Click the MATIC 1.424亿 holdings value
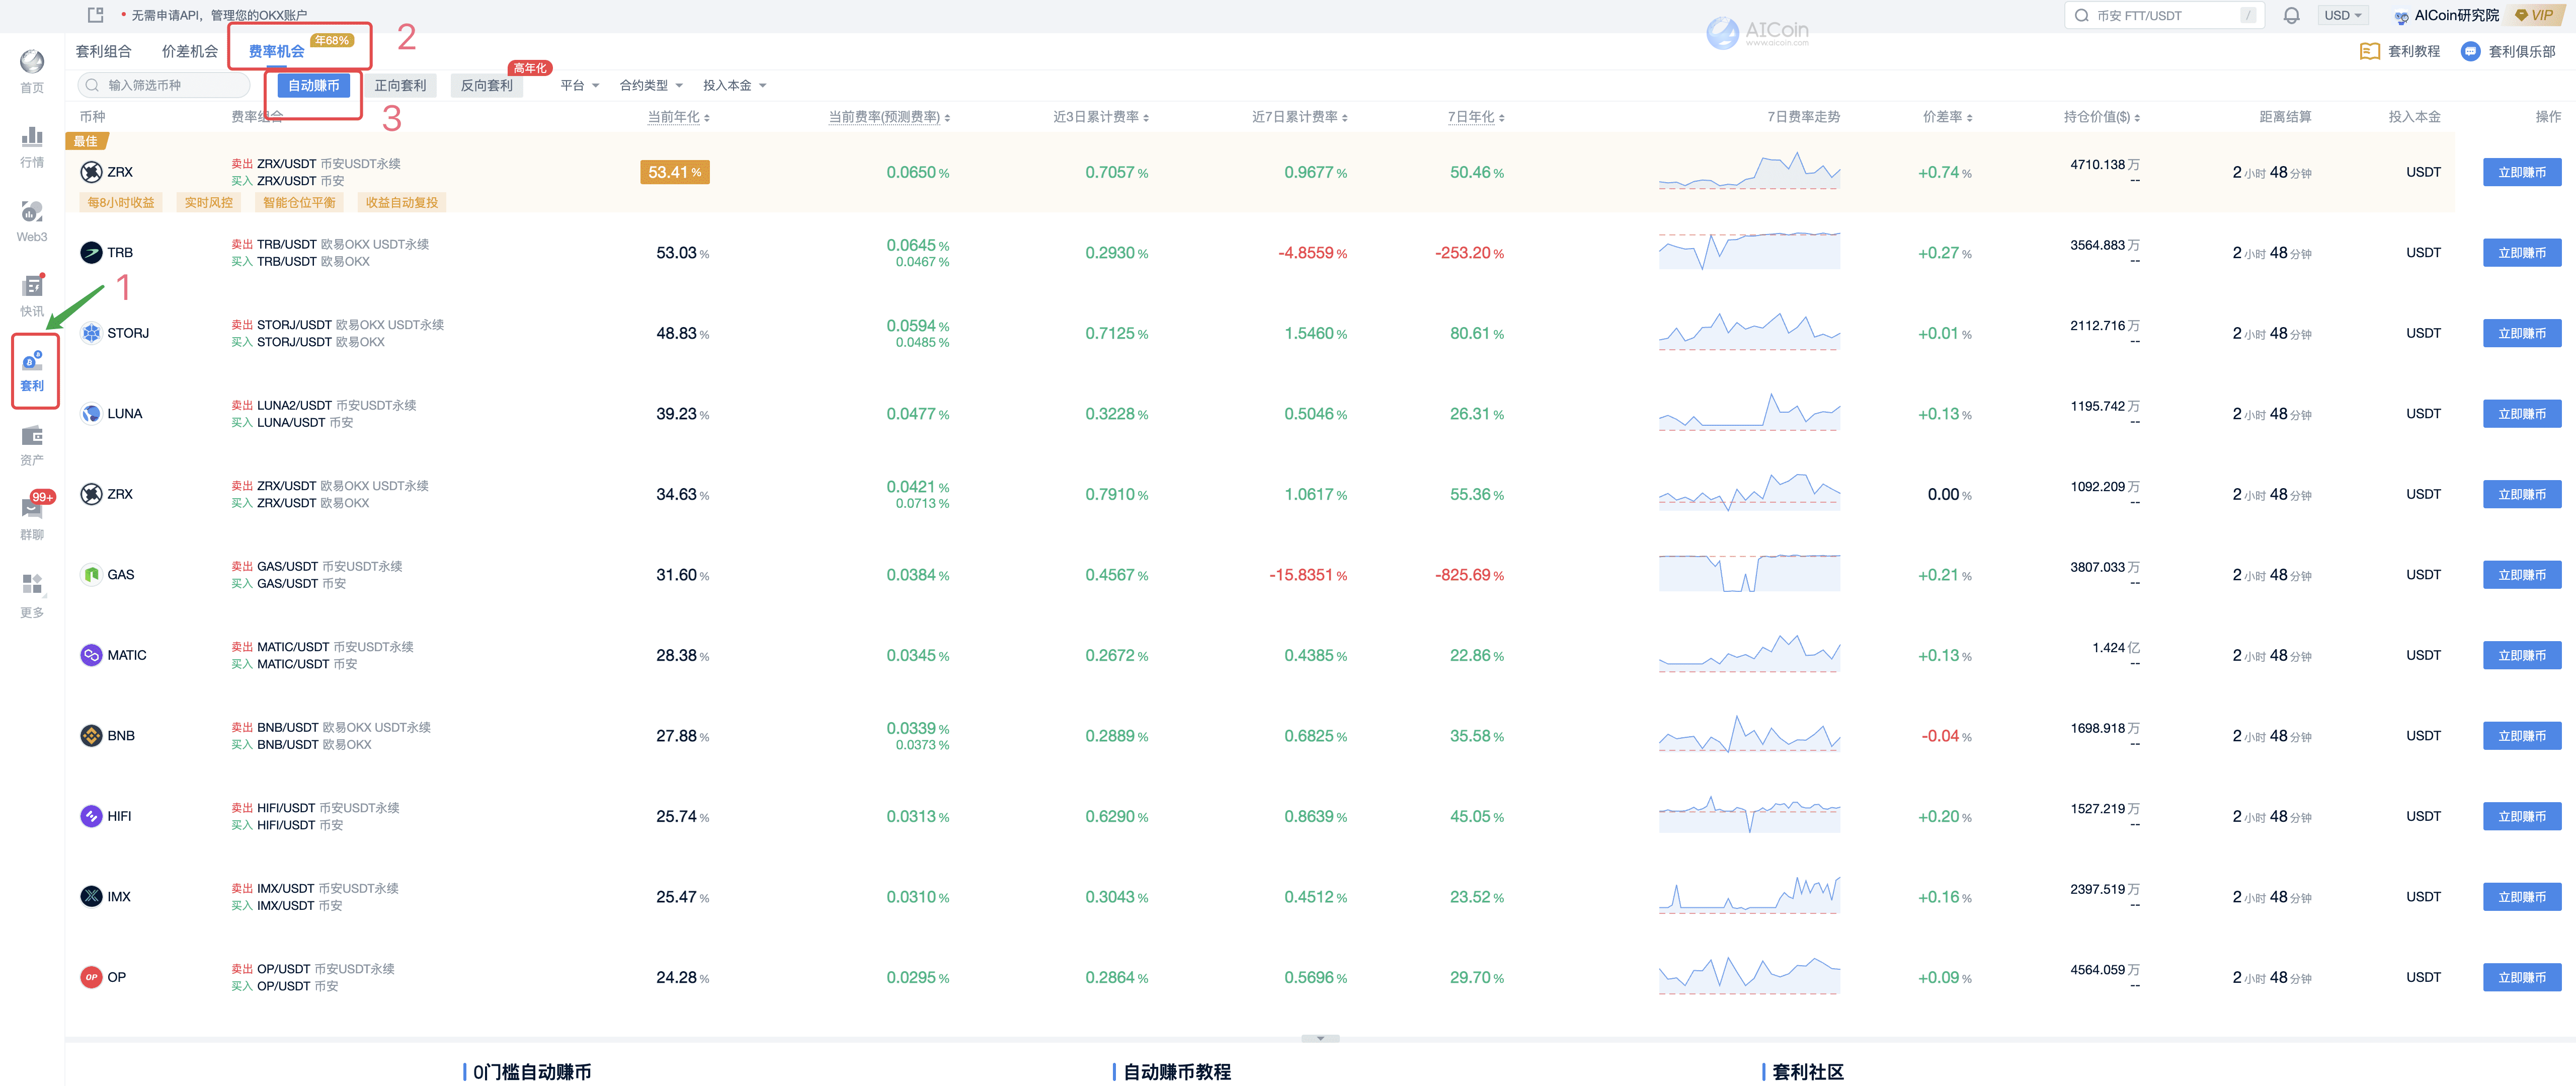This screenshot has width=2576, height=1086. (x=2115, y=648)
